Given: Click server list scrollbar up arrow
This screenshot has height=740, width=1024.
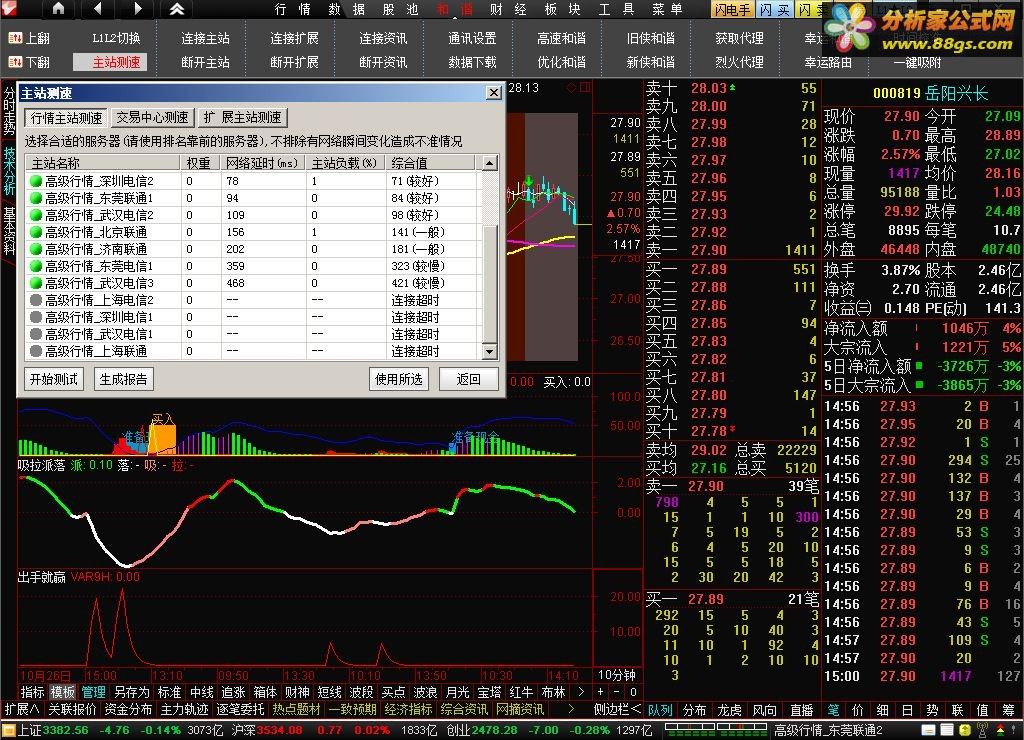Looking at the screenshot, I should pyautogui.click(x=490, y=163).
